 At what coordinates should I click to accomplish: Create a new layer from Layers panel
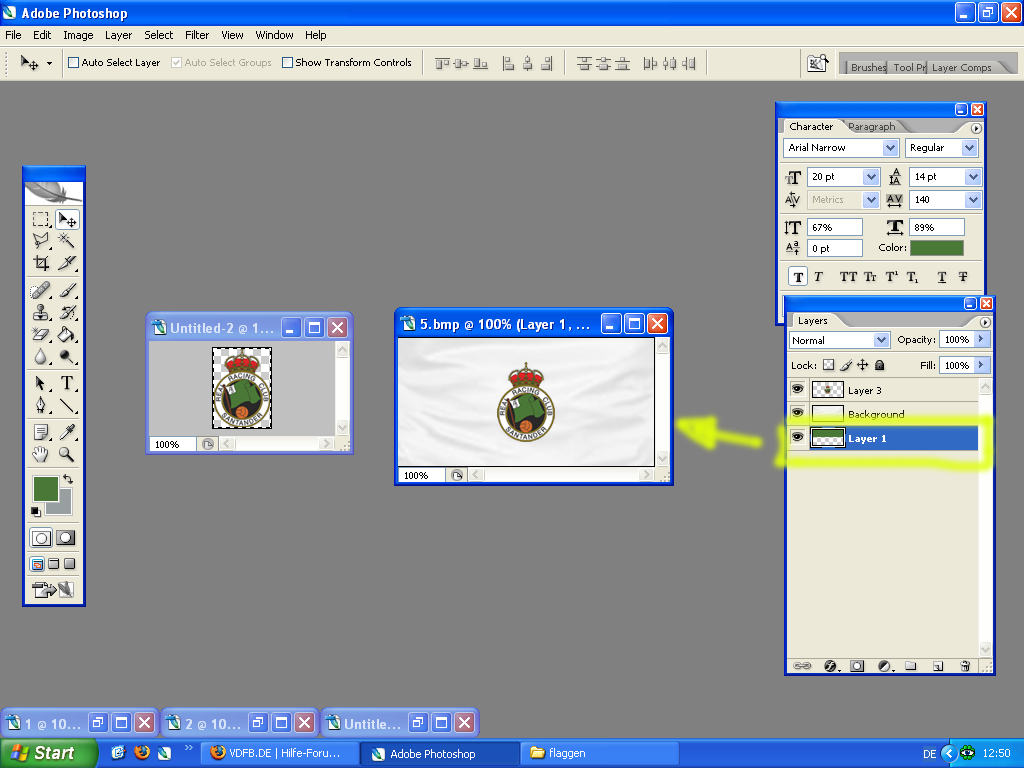tap(937, 665)
